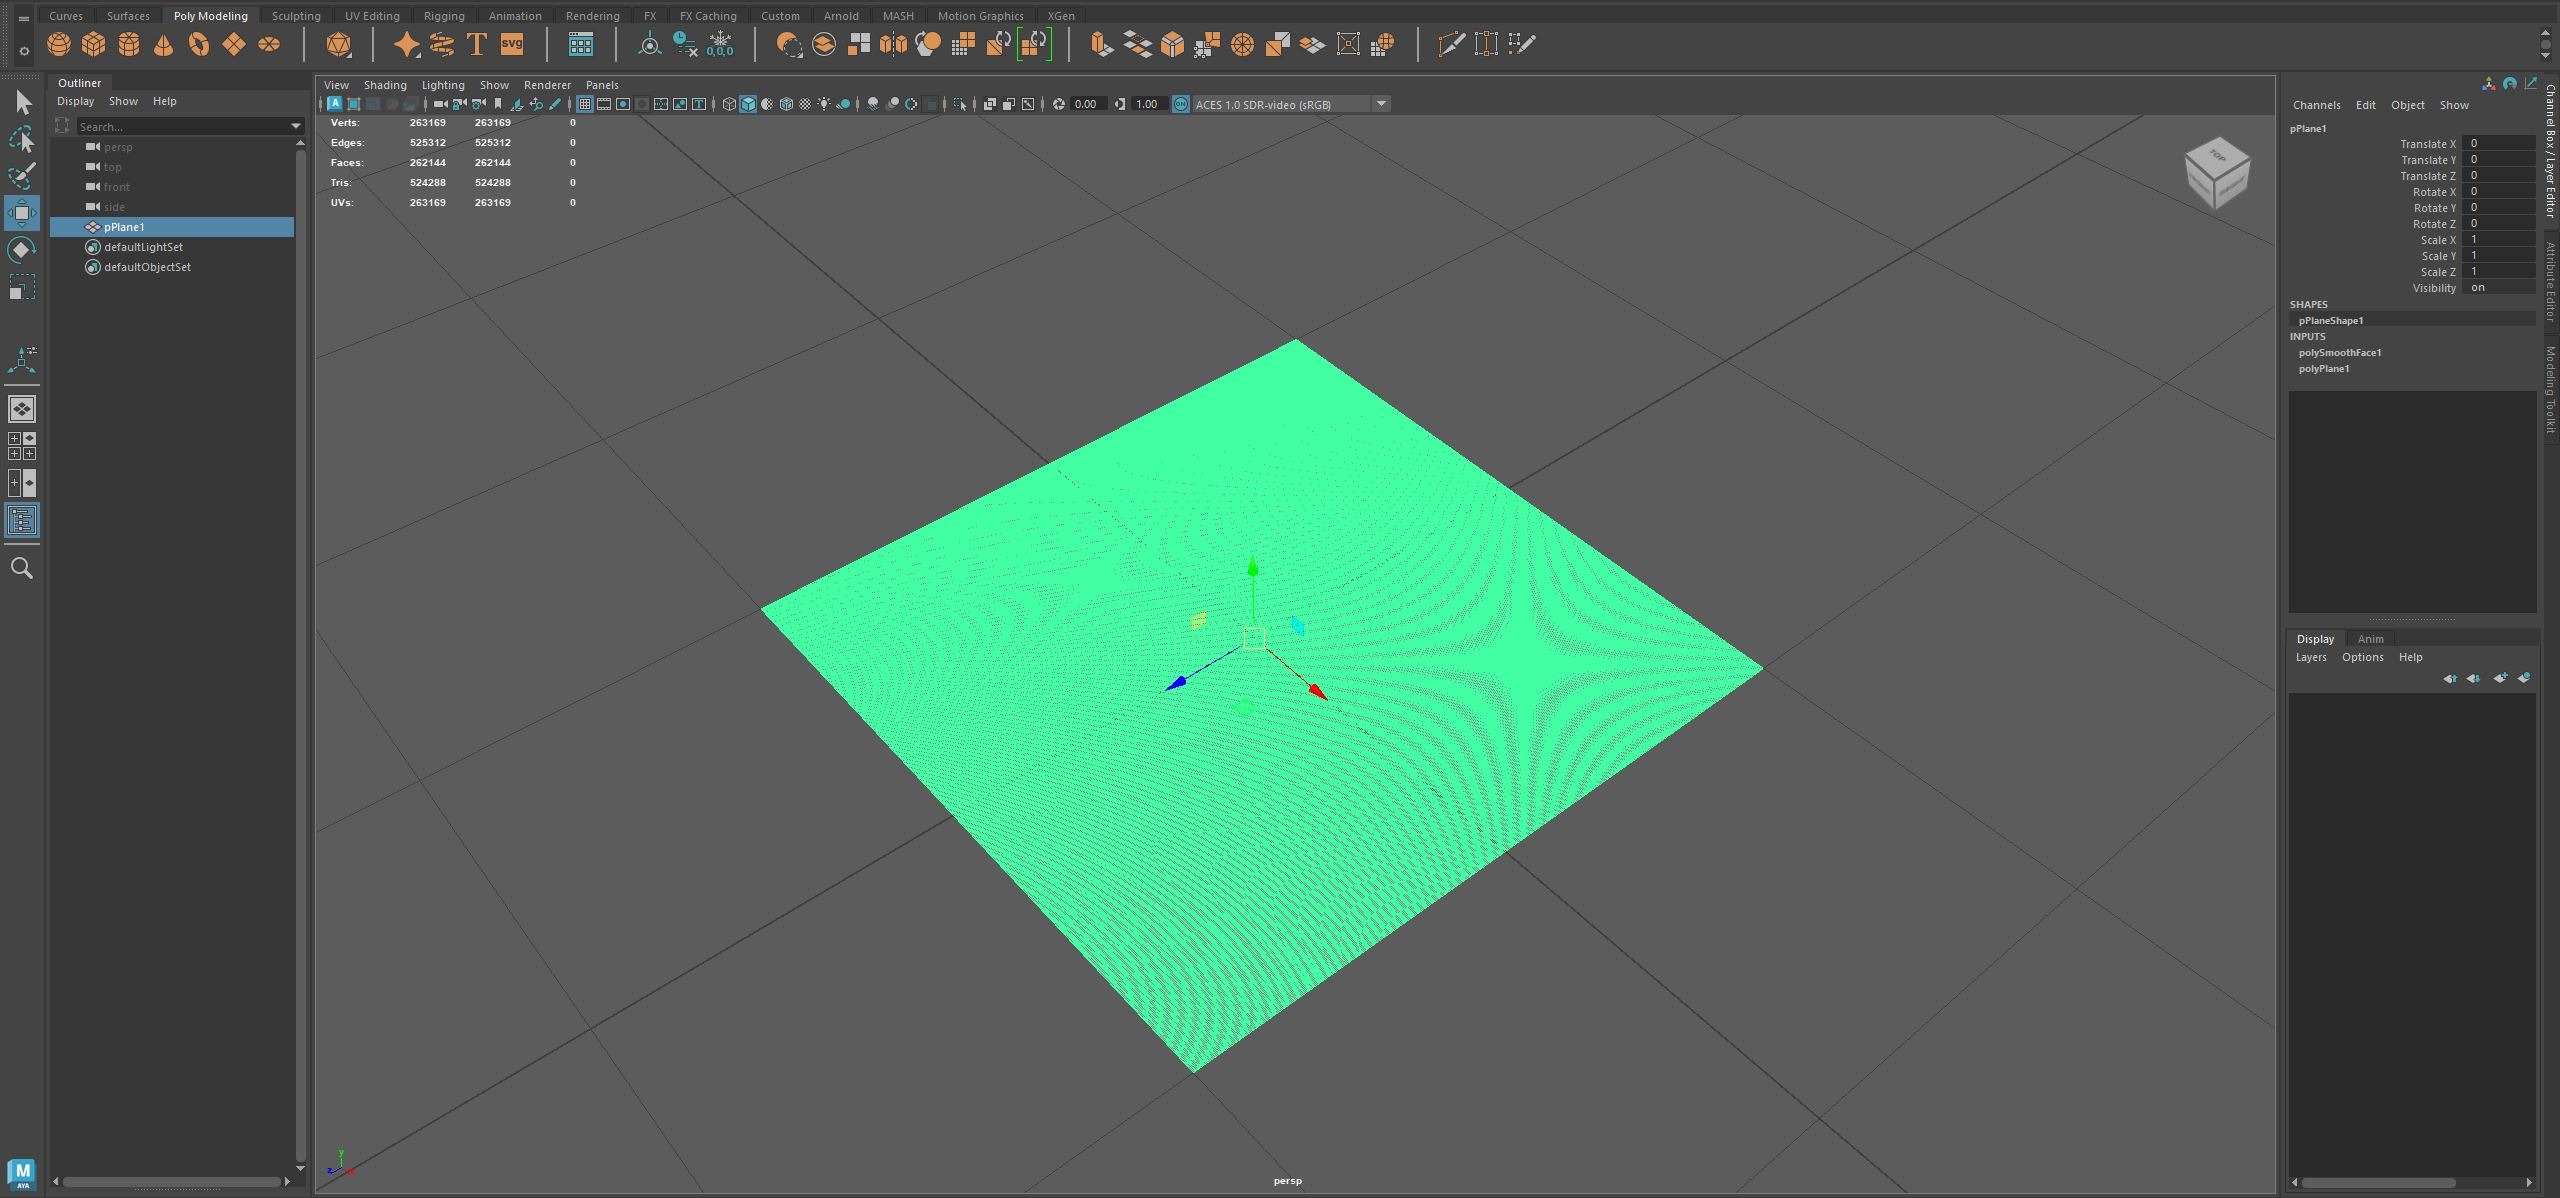Open the viewport Shading menu
This screenshot has width=2560, height=1198.
click(385, 85)
